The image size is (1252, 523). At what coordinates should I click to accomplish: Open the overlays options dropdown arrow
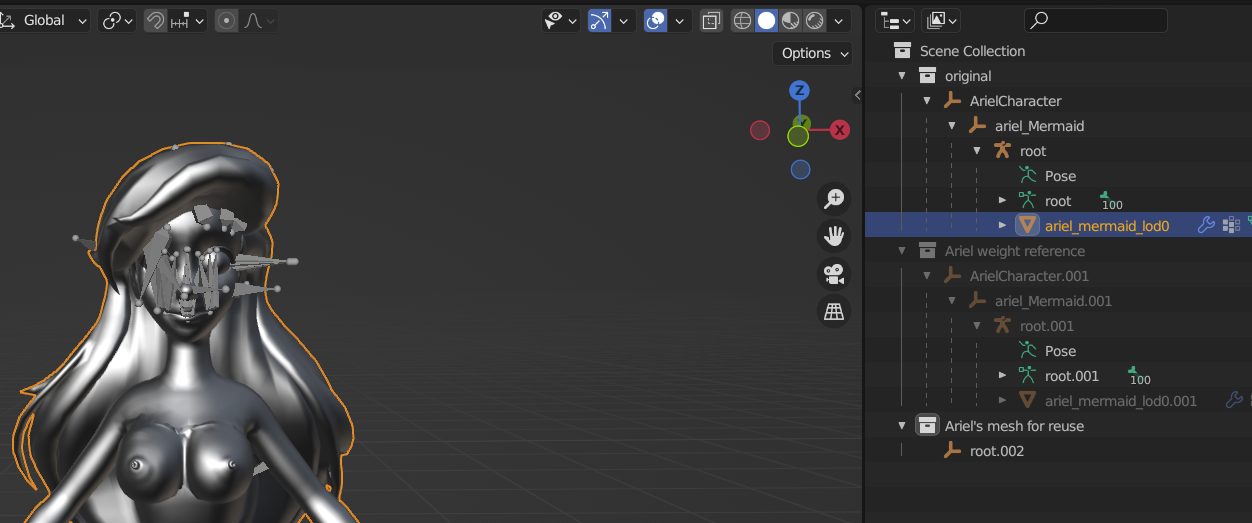coord(680,20)
